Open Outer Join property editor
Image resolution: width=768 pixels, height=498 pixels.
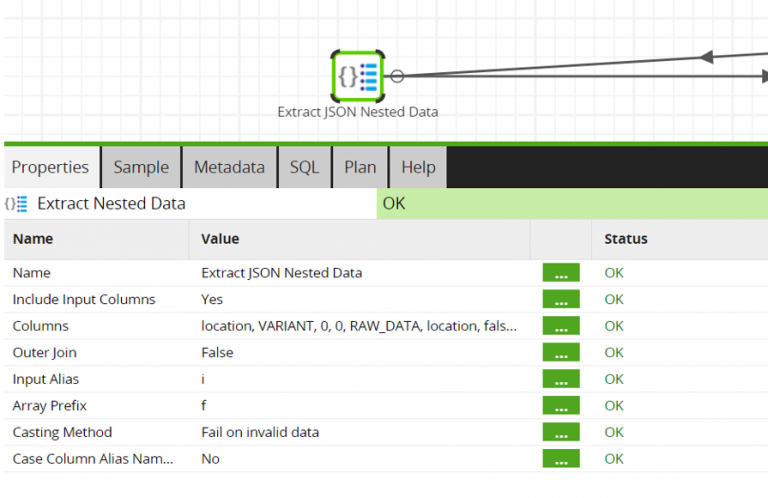(561, 352)
